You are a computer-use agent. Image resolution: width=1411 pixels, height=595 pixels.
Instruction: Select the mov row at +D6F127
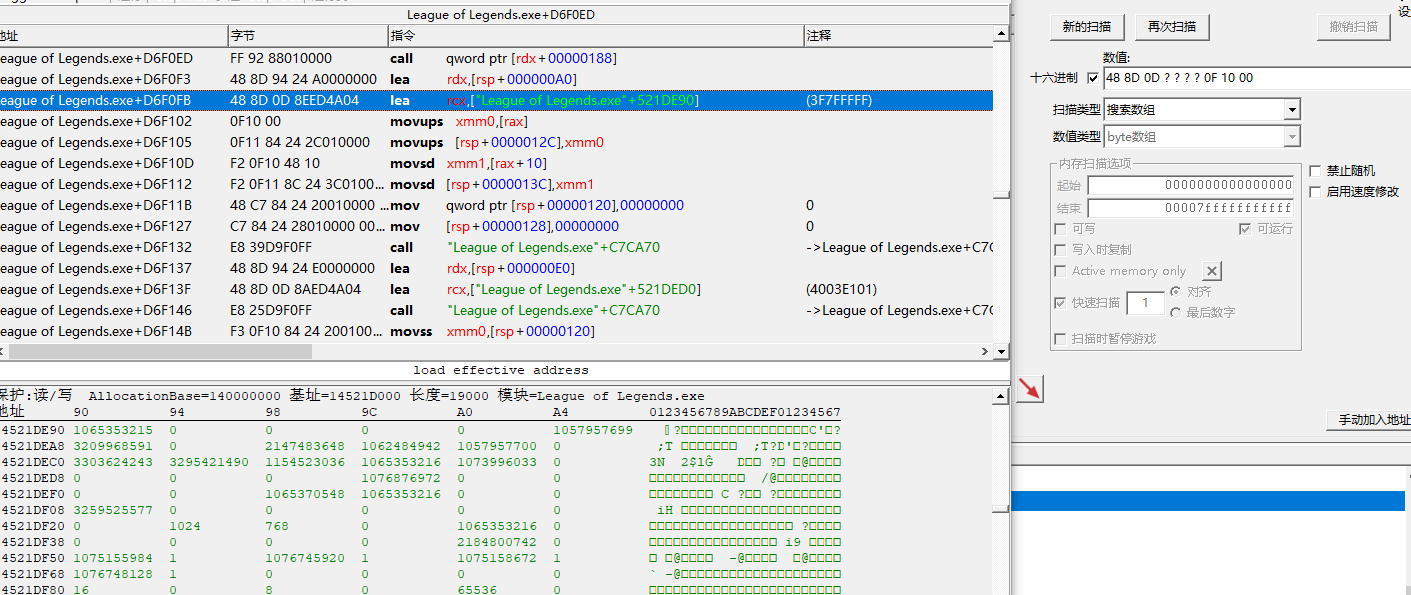click(x=496, y=226)
